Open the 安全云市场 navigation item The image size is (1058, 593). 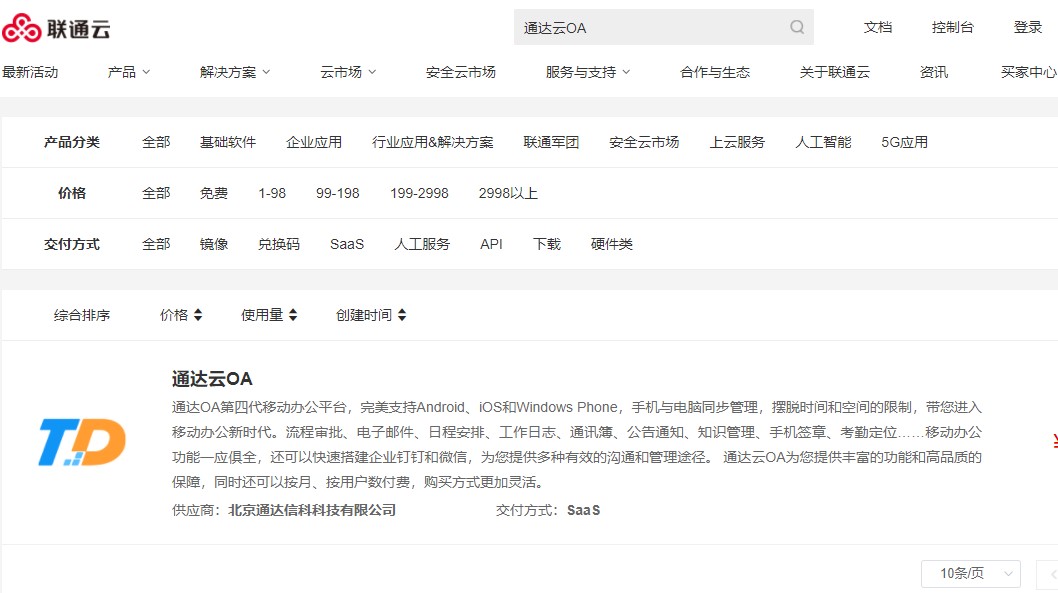[x=461, y=72]
